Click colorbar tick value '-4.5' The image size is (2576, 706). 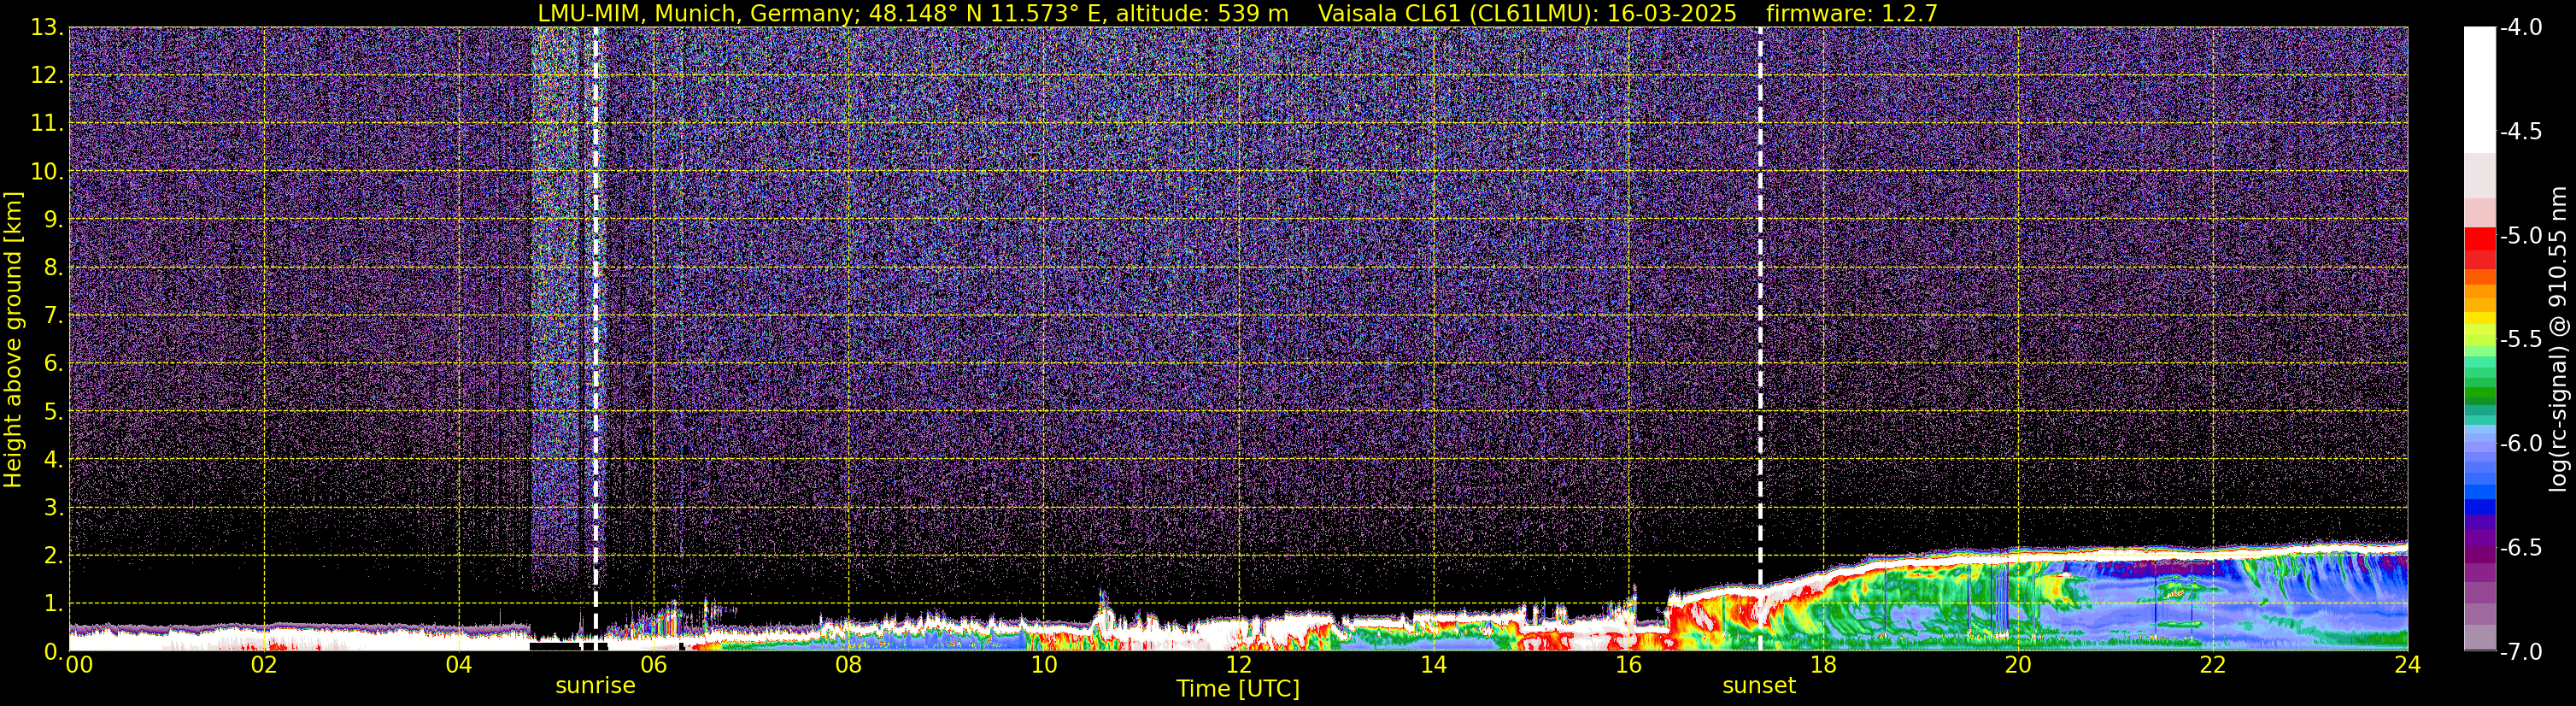click(2521, 132)
